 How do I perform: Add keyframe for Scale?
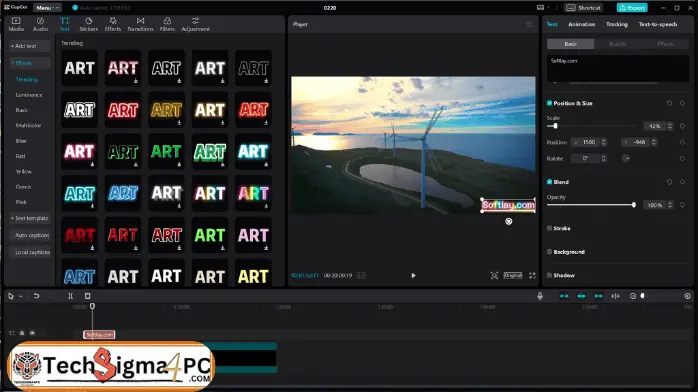tap(682, 126)
